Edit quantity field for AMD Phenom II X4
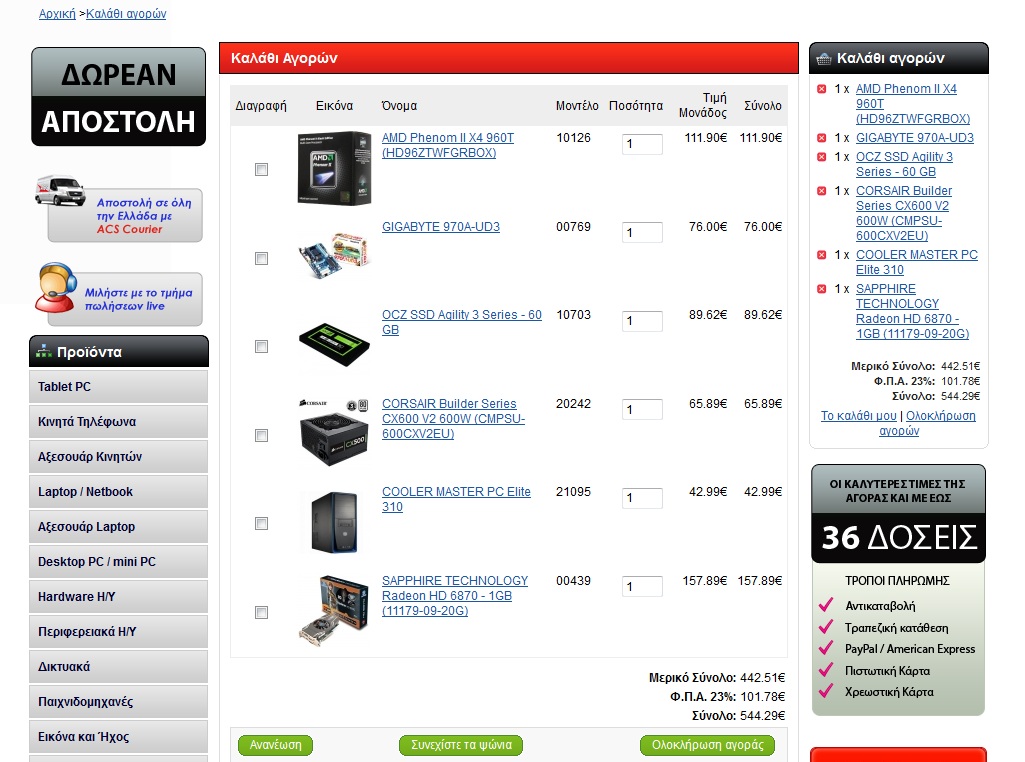 (642, 144)
